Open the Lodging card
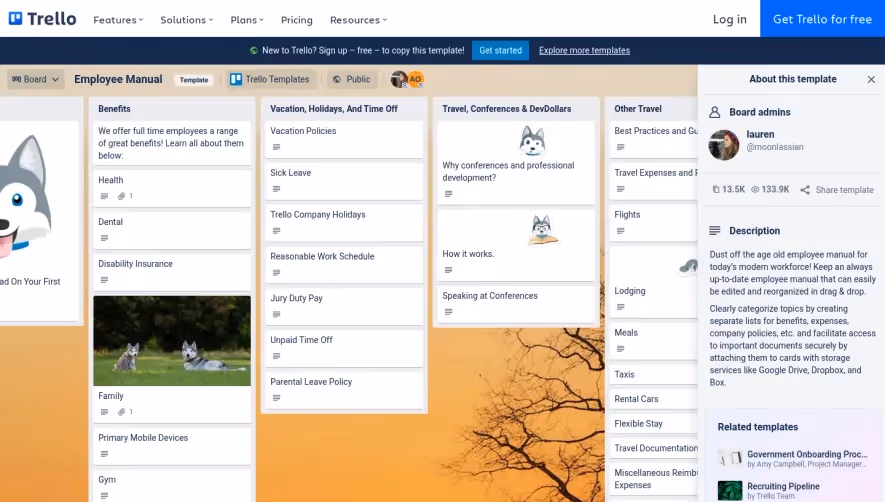This screenshot has height=502, width=885. [x=654, y=282]
